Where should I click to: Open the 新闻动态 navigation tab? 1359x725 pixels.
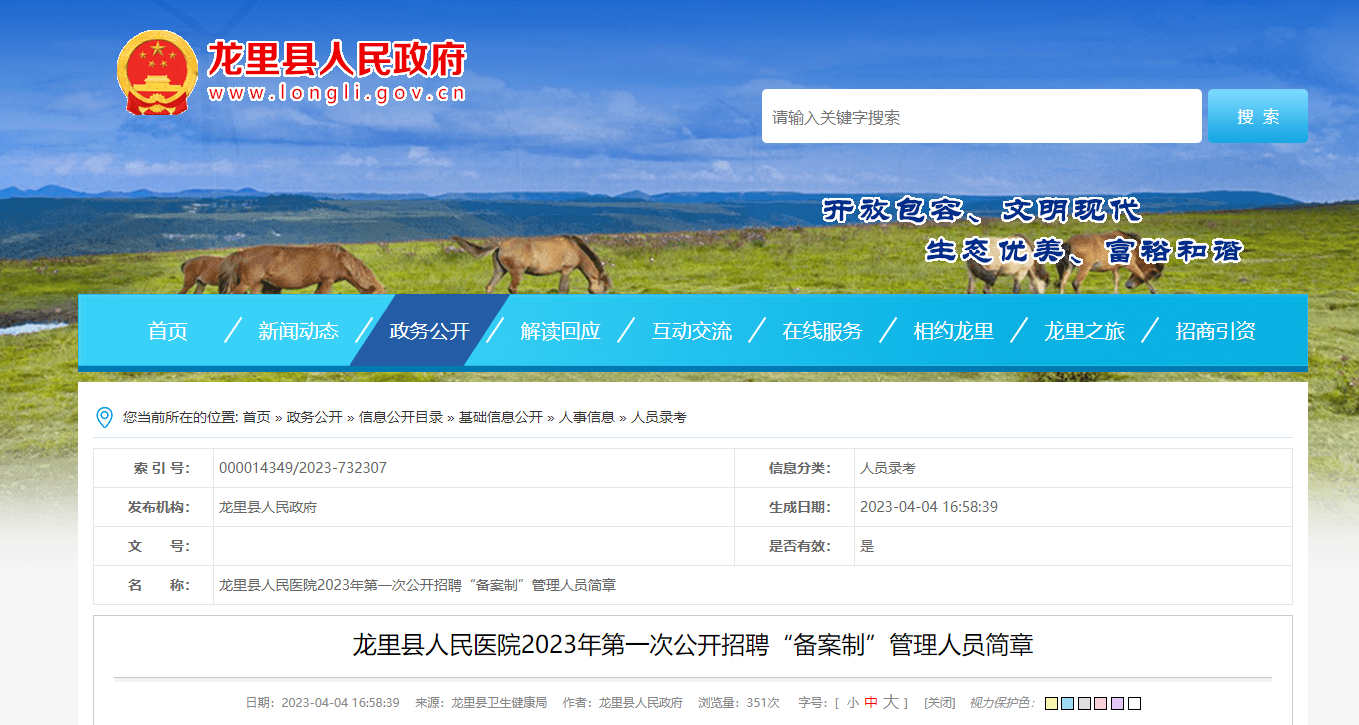click(x=298, y=331)
